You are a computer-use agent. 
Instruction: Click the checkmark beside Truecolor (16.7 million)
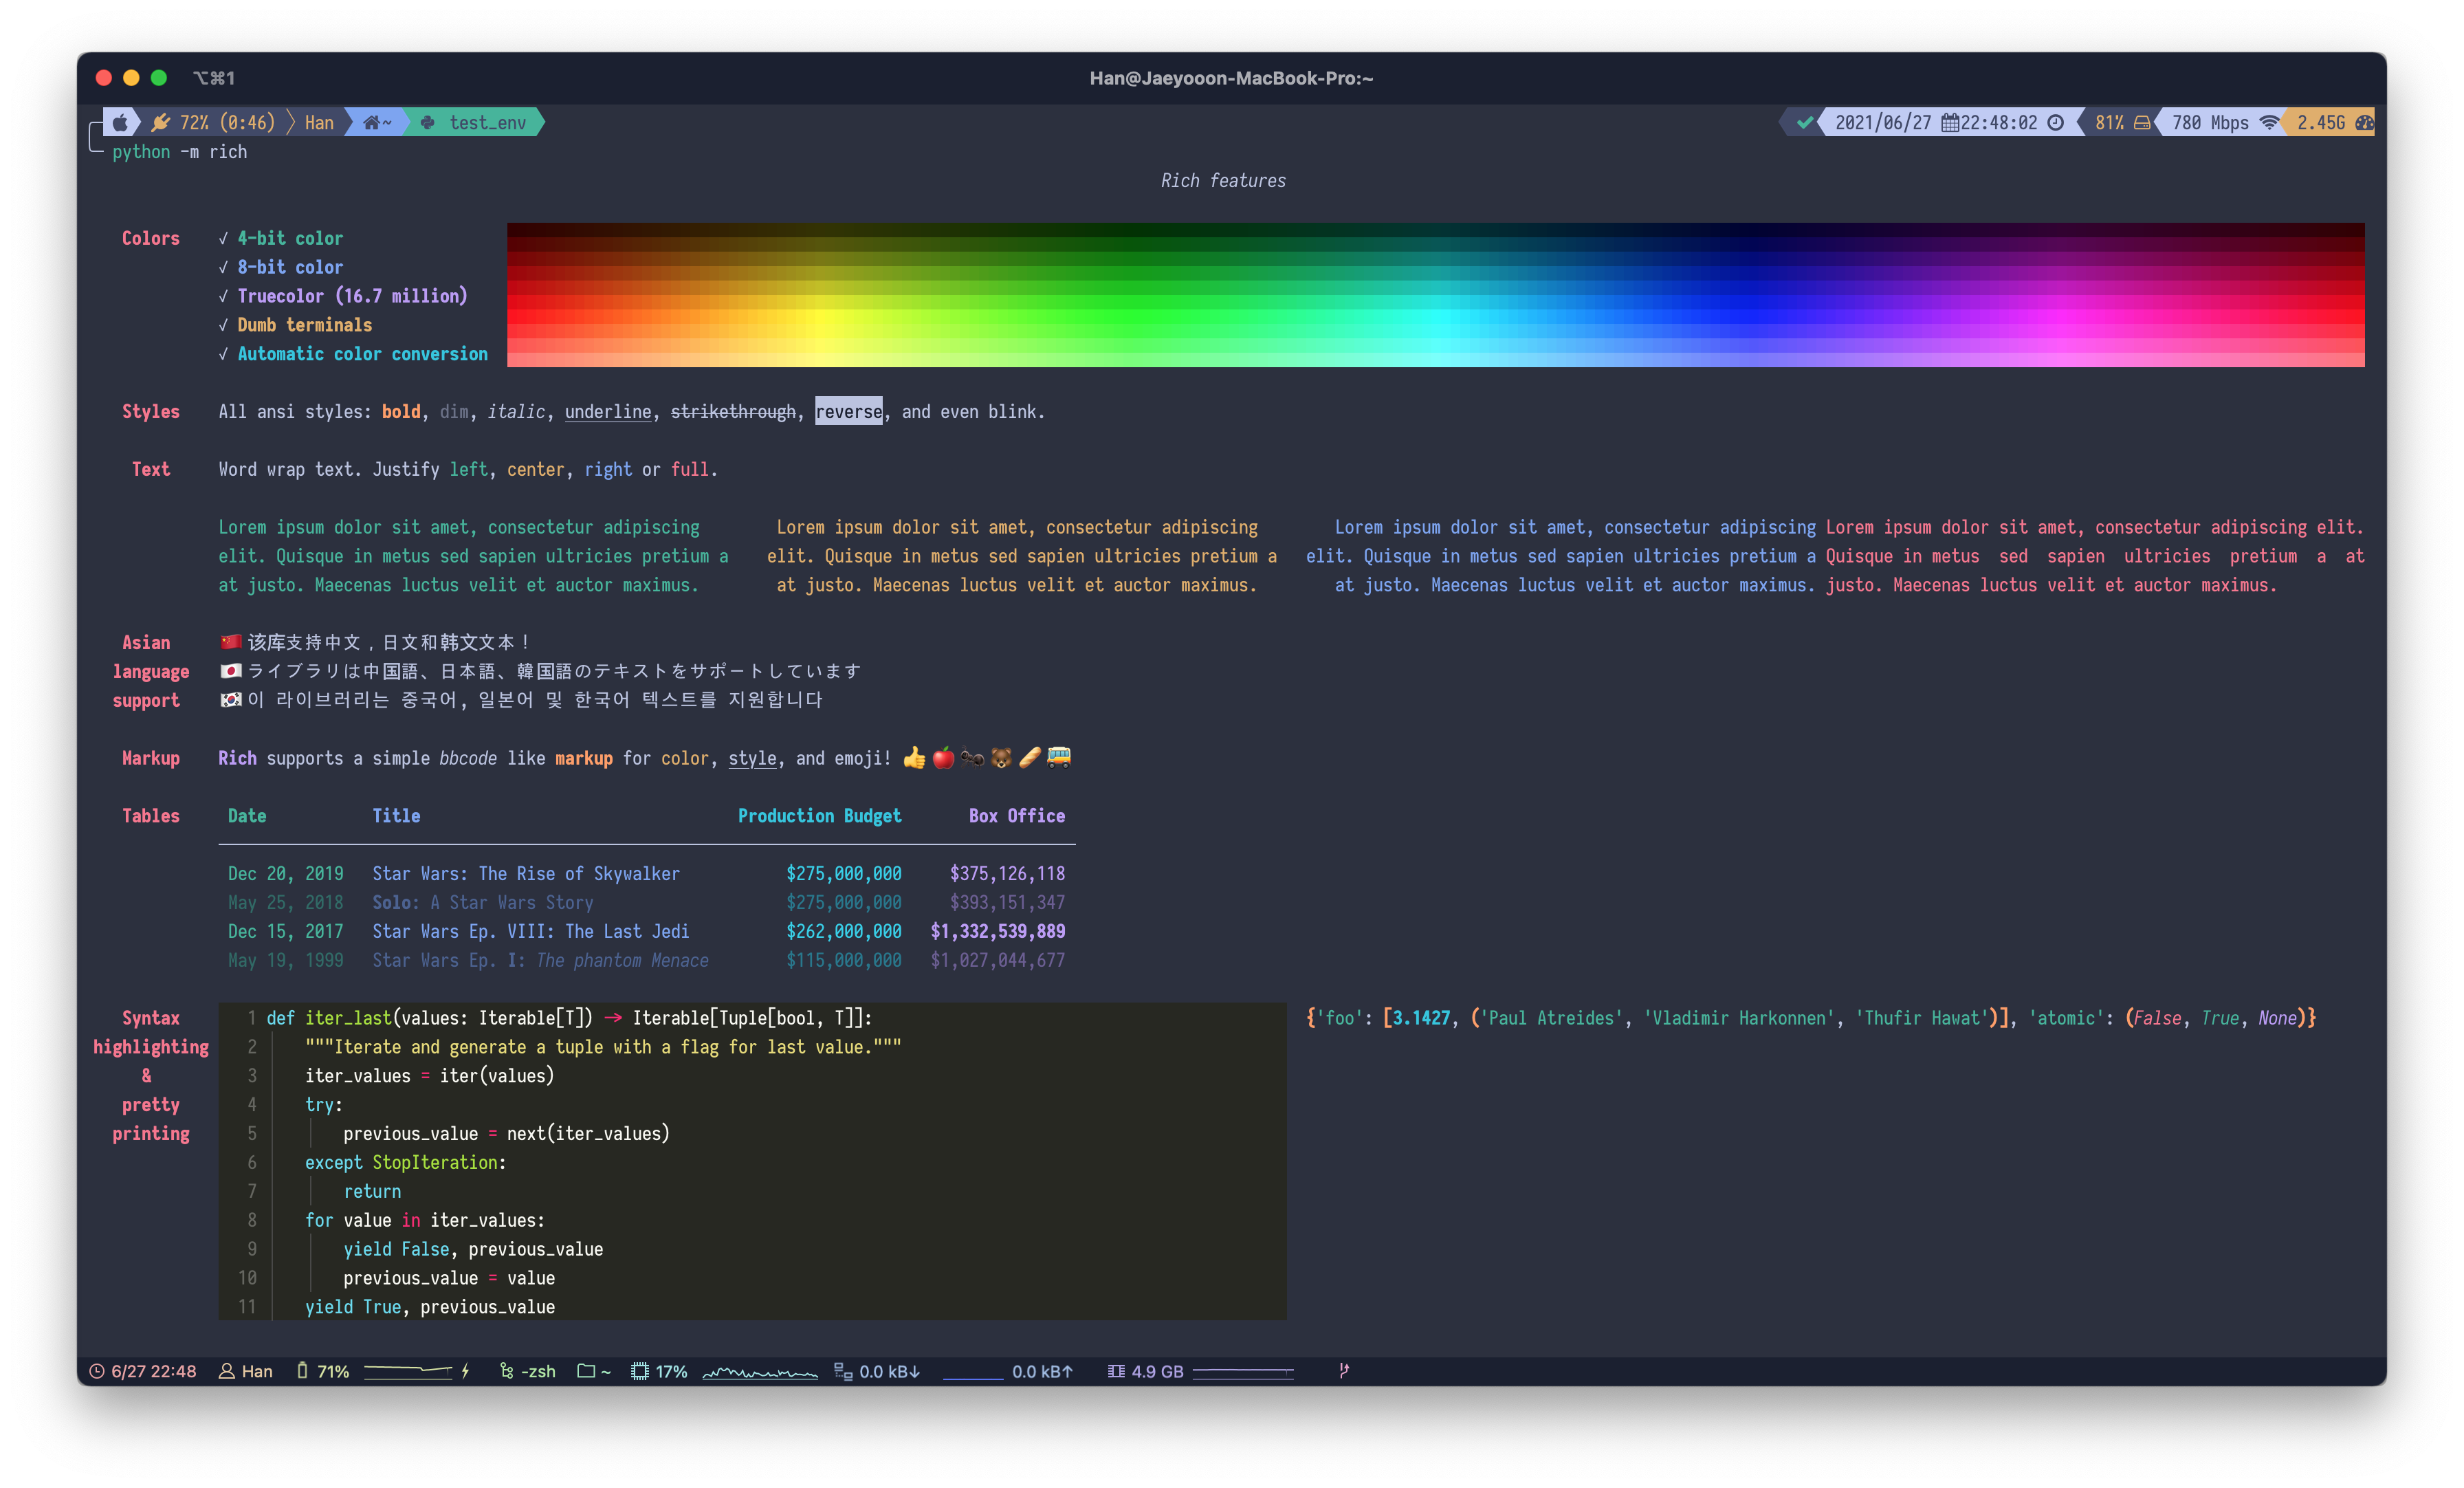point(223,296)
